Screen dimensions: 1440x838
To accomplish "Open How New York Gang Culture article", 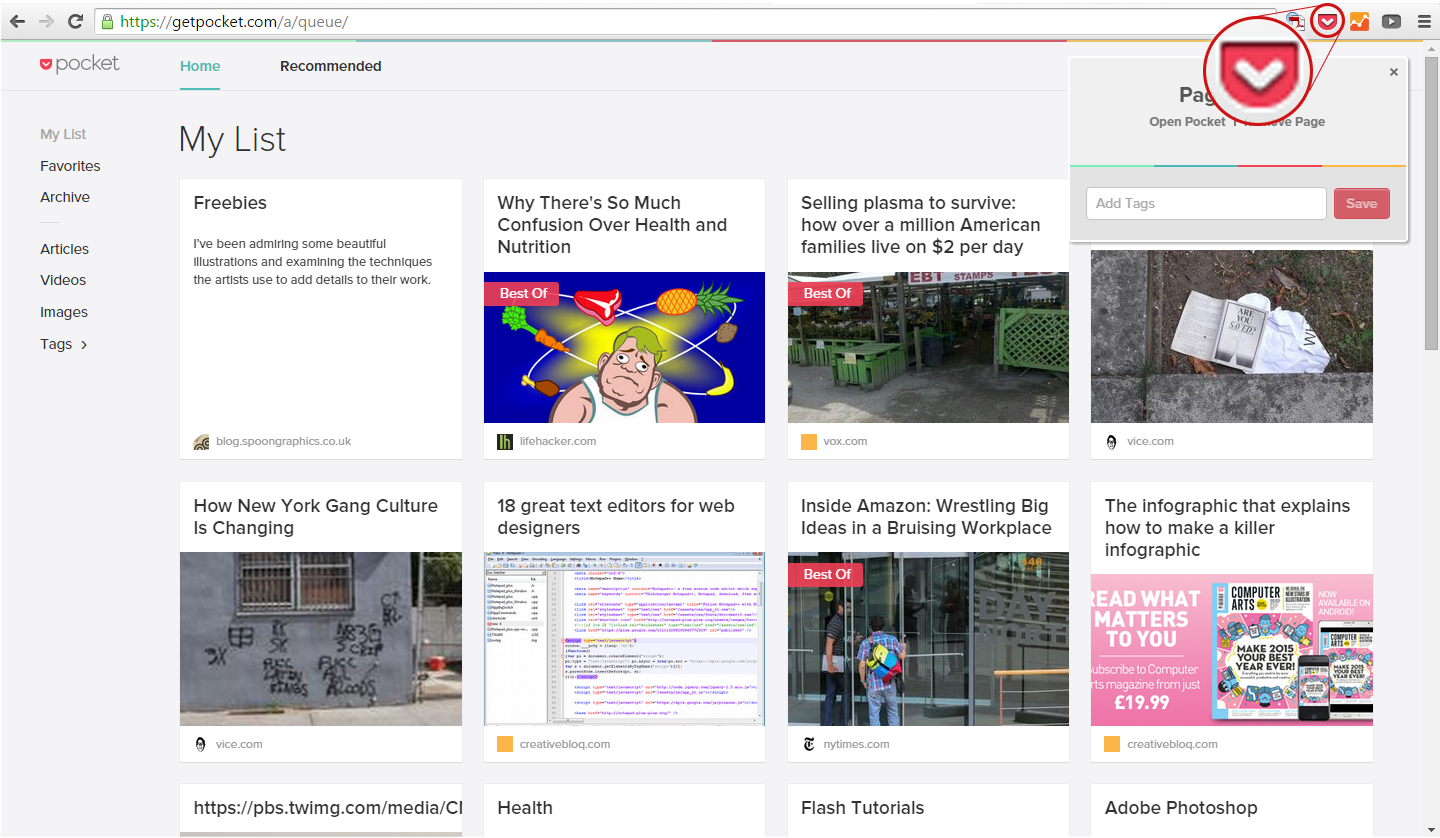I will tap(315, 517).
